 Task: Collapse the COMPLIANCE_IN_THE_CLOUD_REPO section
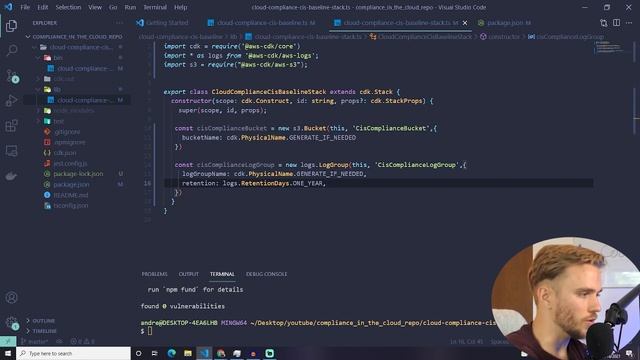pyautogui.click(x=77, y=37)
